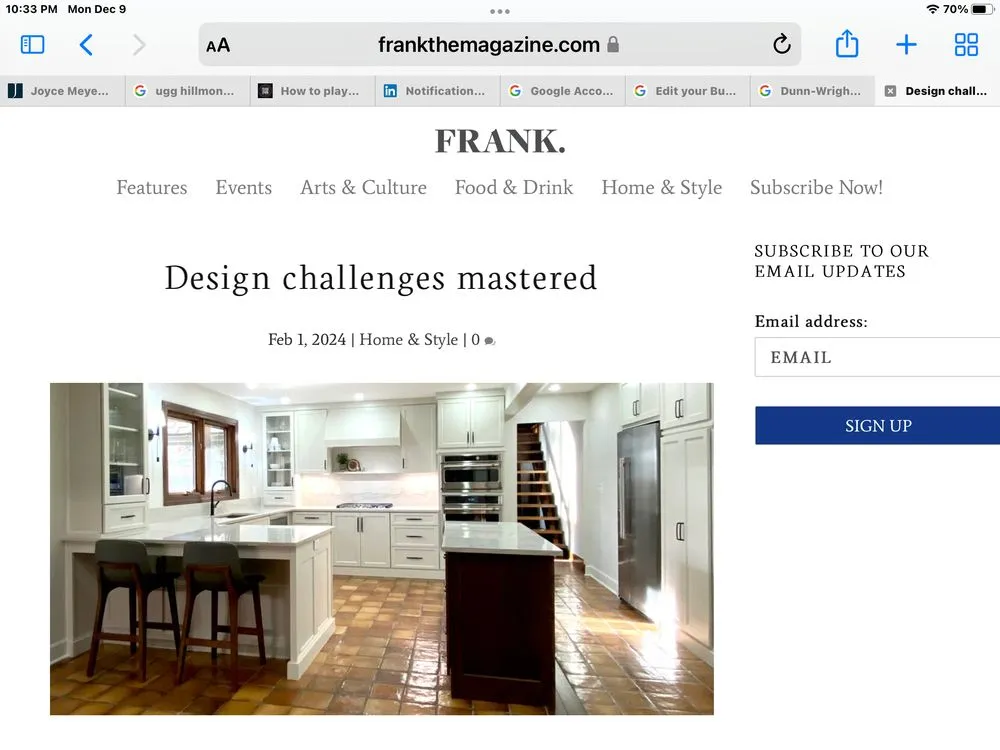This screenshot has width=1000, height=750.
Task: Click the Home & Style category link
Action: point(408,339)
